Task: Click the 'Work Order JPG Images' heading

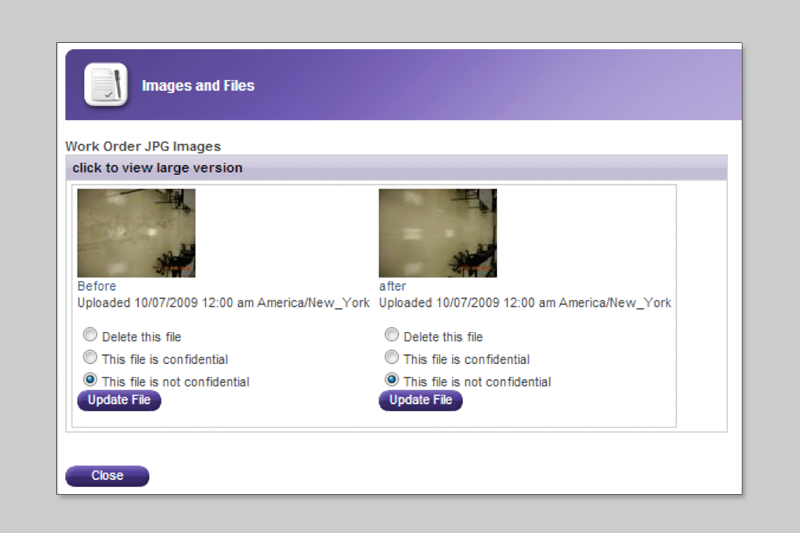Action: [143, 147]
